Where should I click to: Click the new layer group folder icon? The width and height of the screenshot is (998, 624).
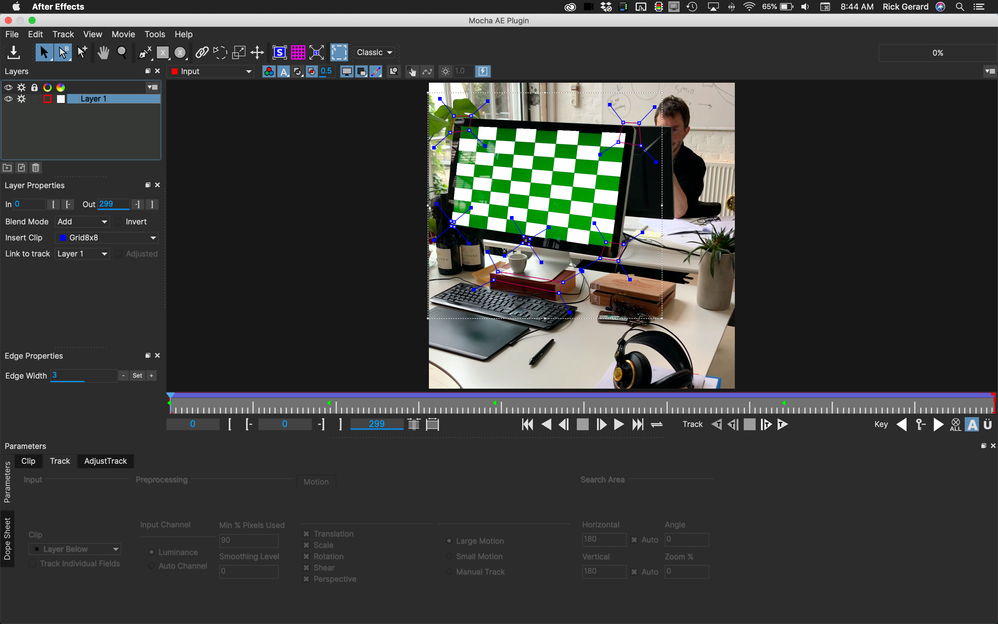[x=7, y=167]
